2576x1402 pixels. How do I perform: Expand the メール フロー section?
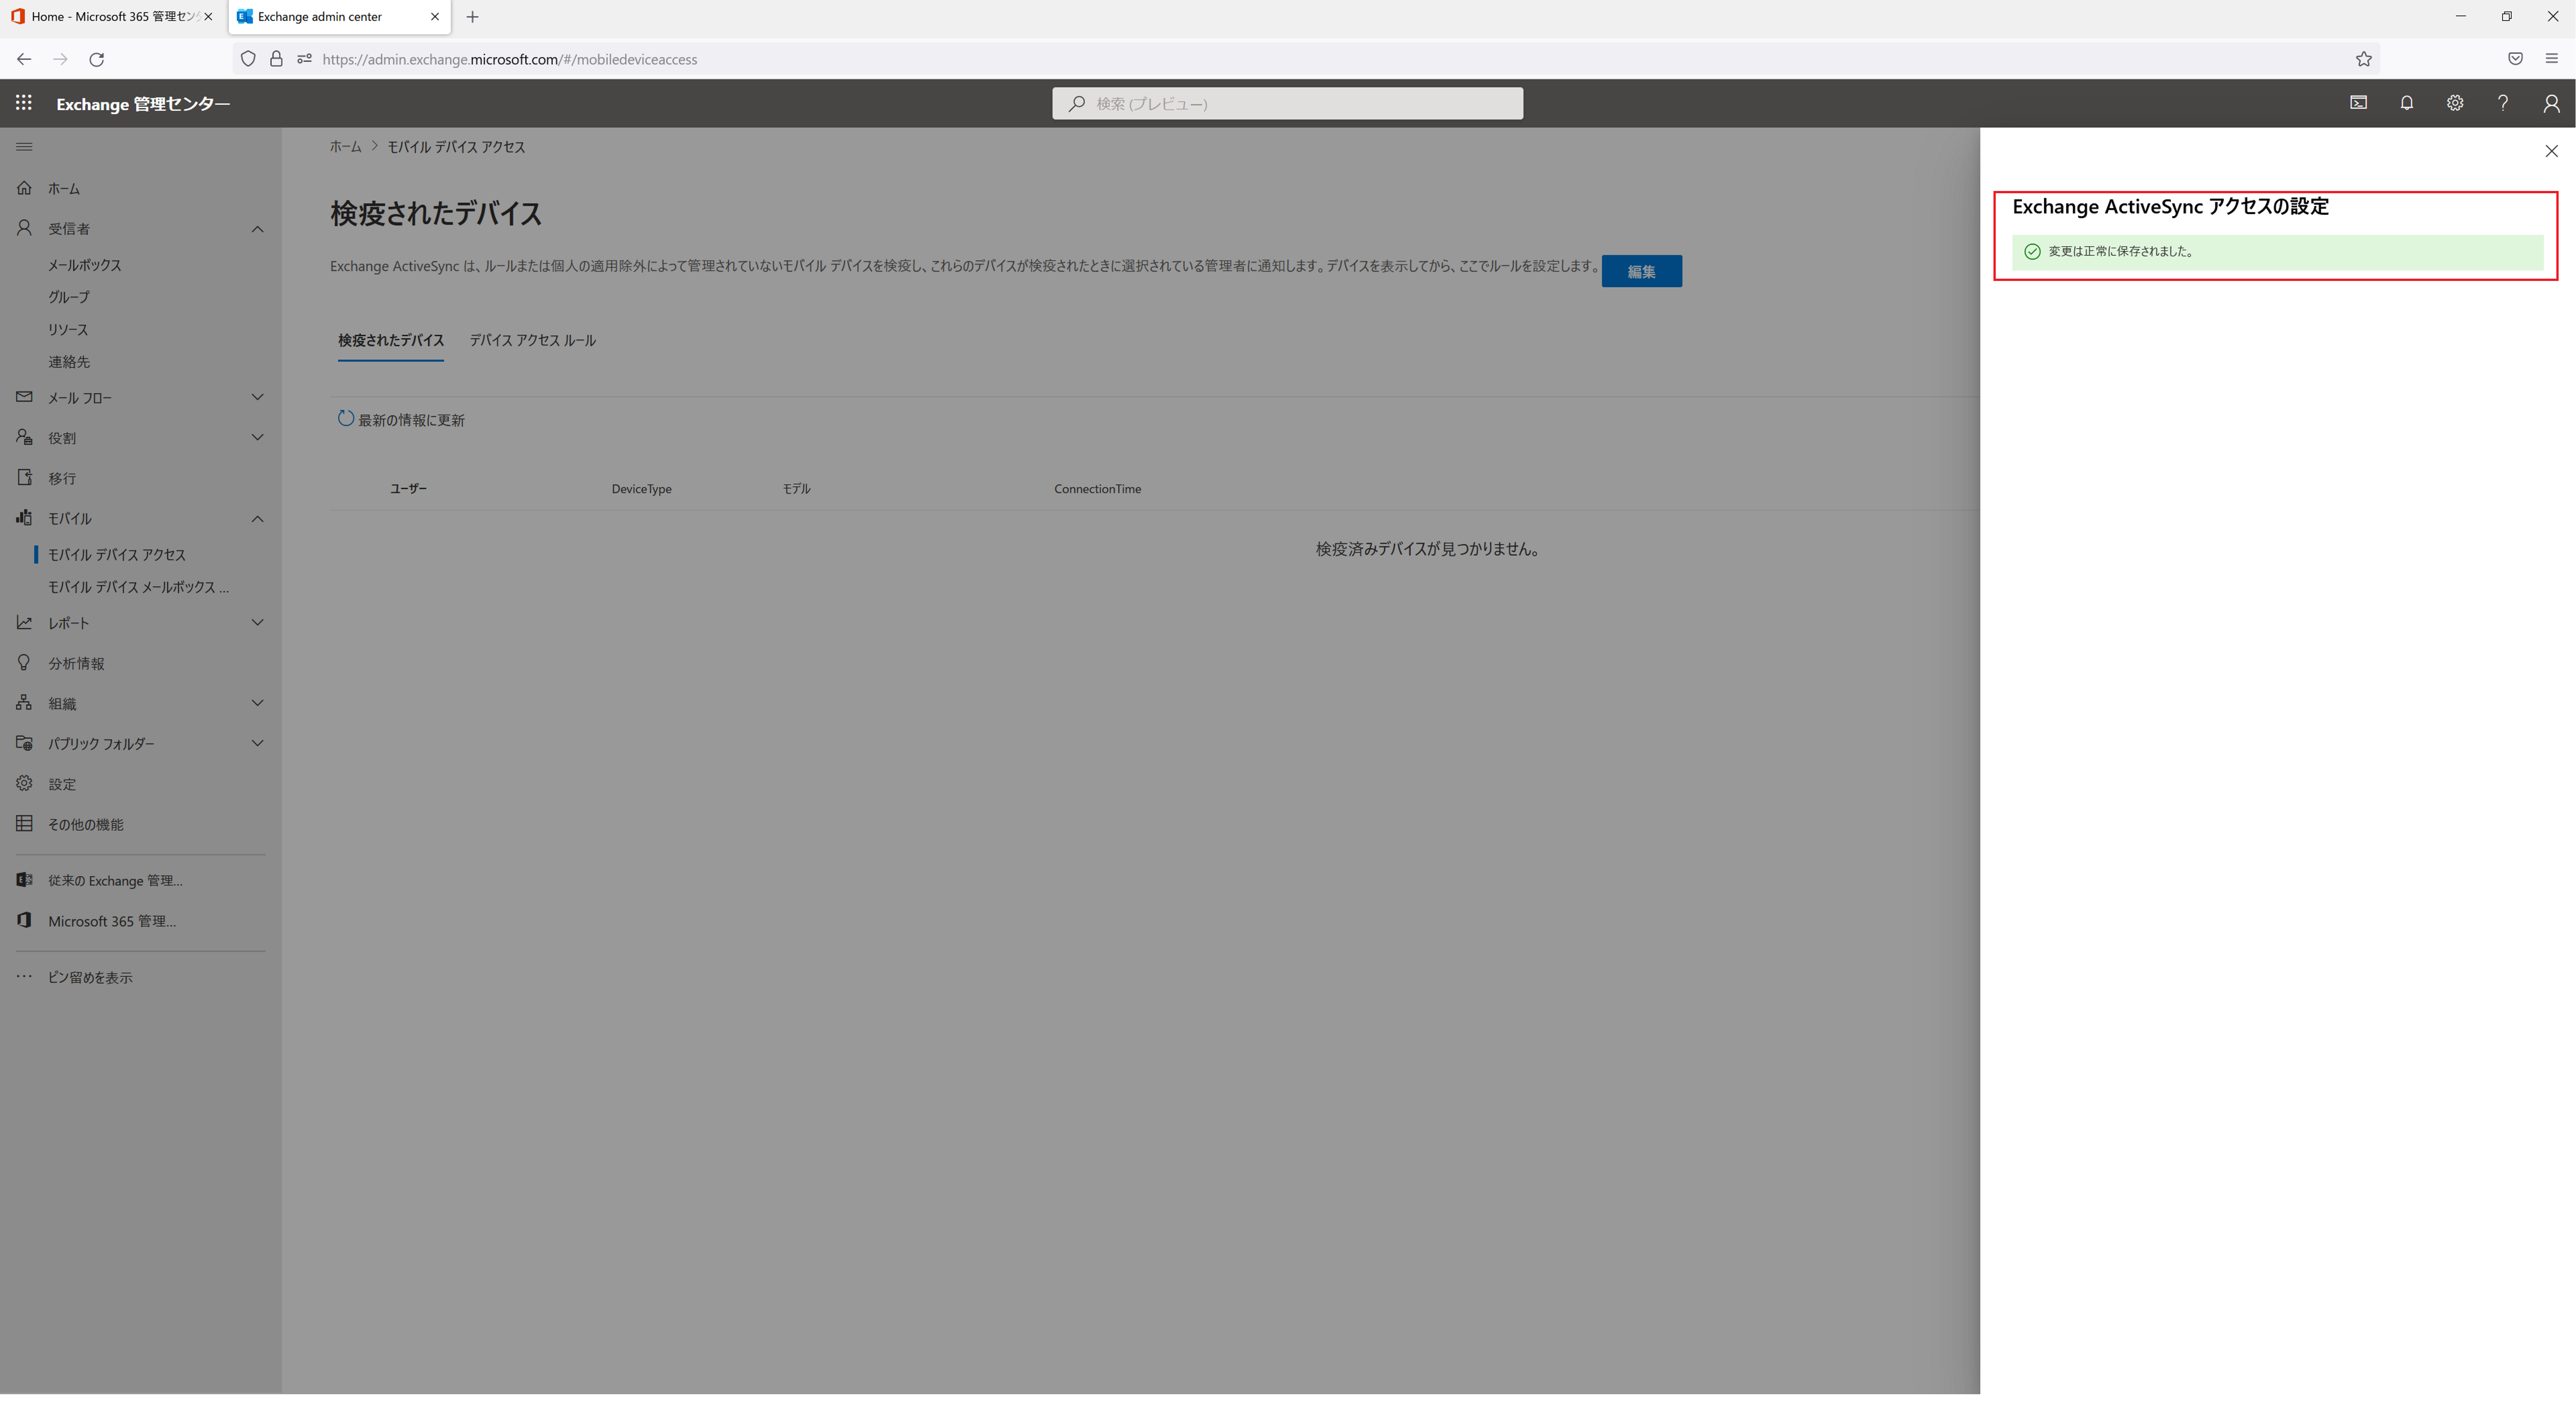257,397
